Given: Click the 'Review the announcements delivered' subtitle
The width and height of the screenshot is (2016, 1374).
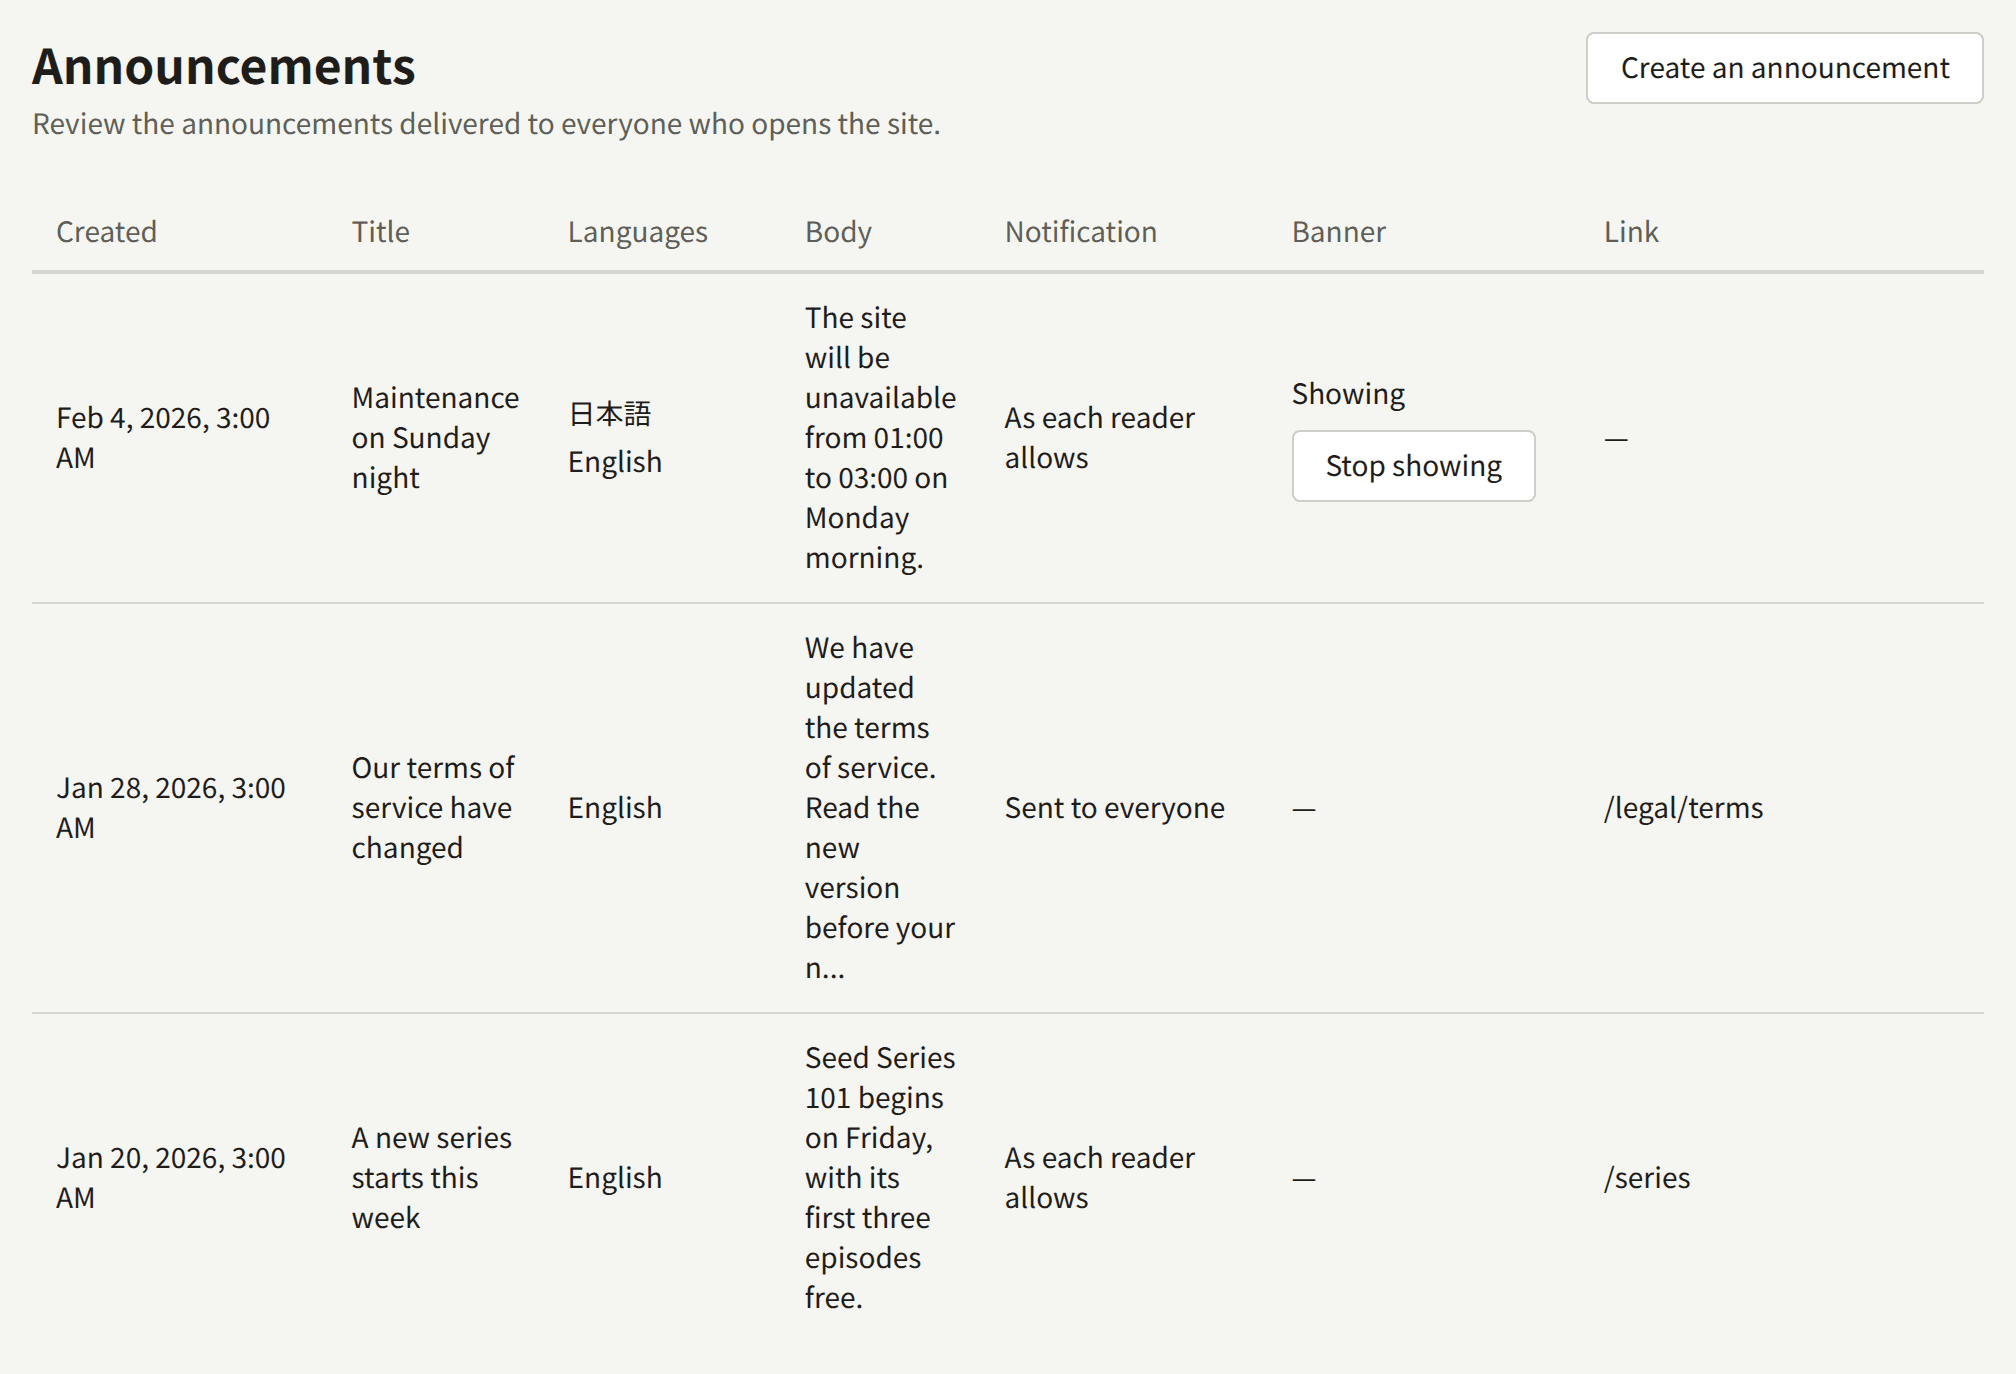Looking at the screenshot, I should click(x=486, y=124).
